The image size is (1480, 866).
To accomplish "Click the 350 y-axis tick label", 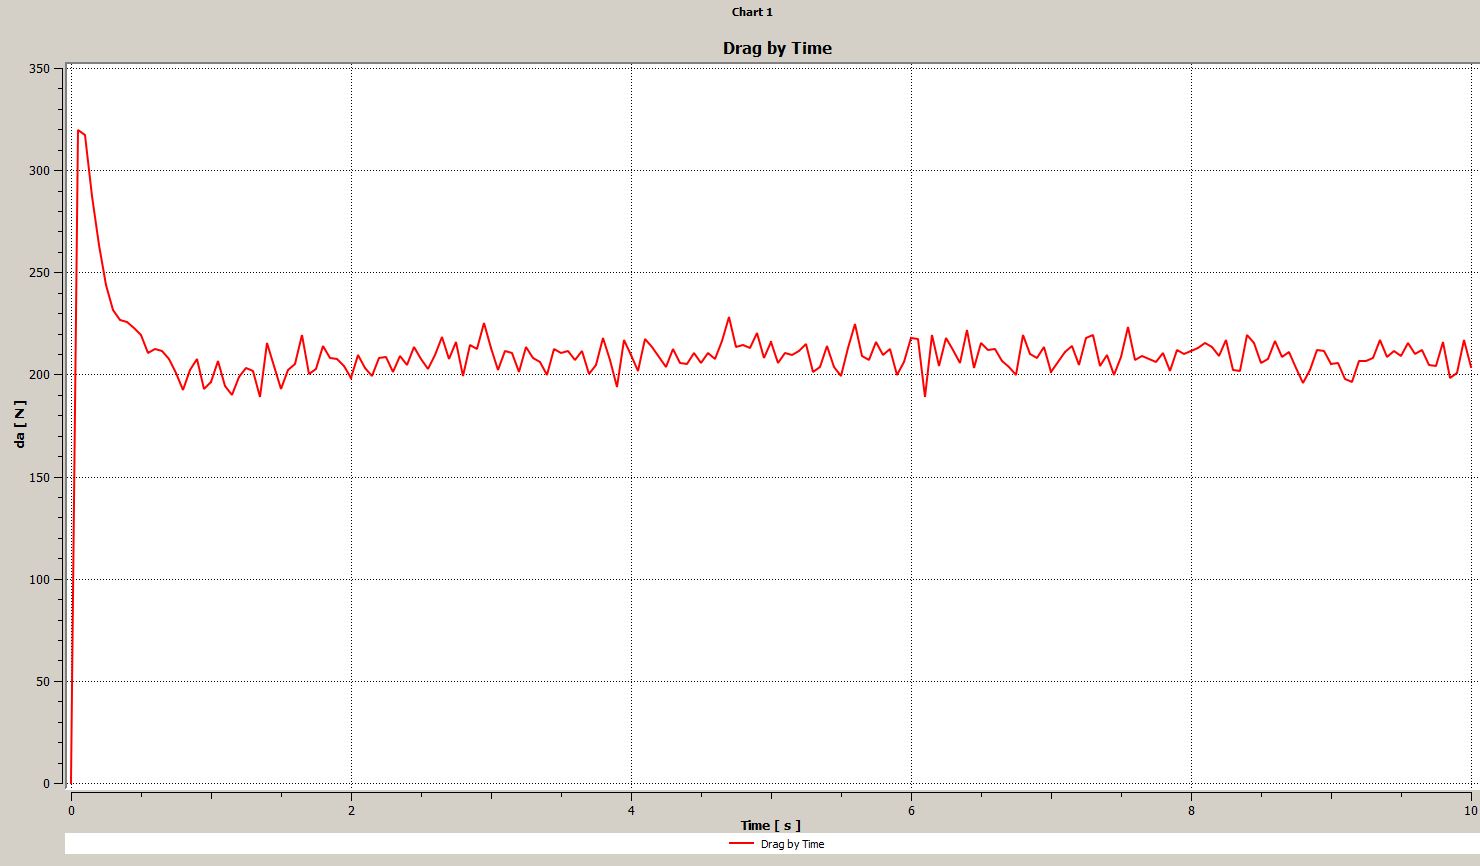I will (39, 69).
